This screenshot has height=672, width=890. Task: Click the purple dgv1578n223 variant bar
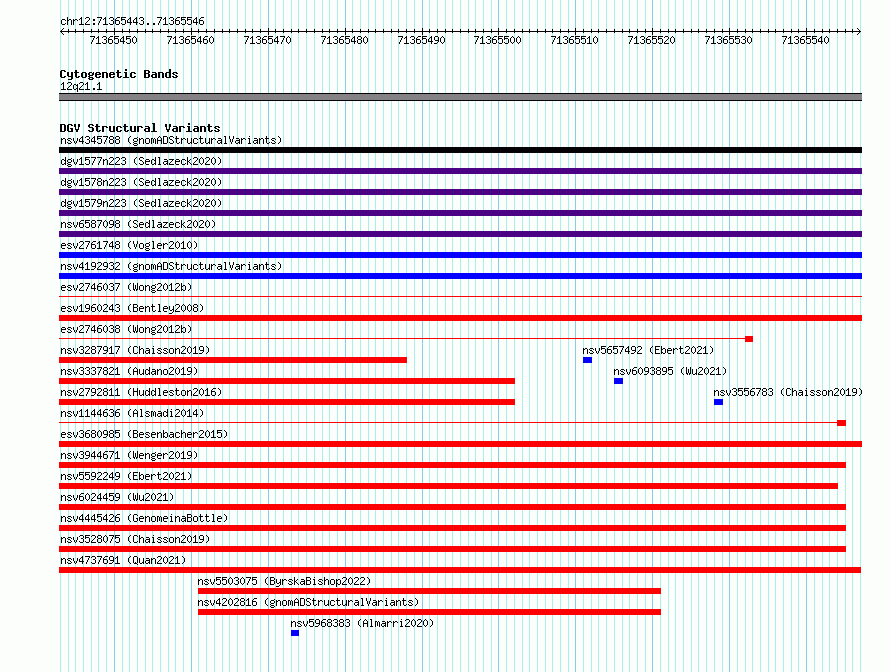click(460, 192)
